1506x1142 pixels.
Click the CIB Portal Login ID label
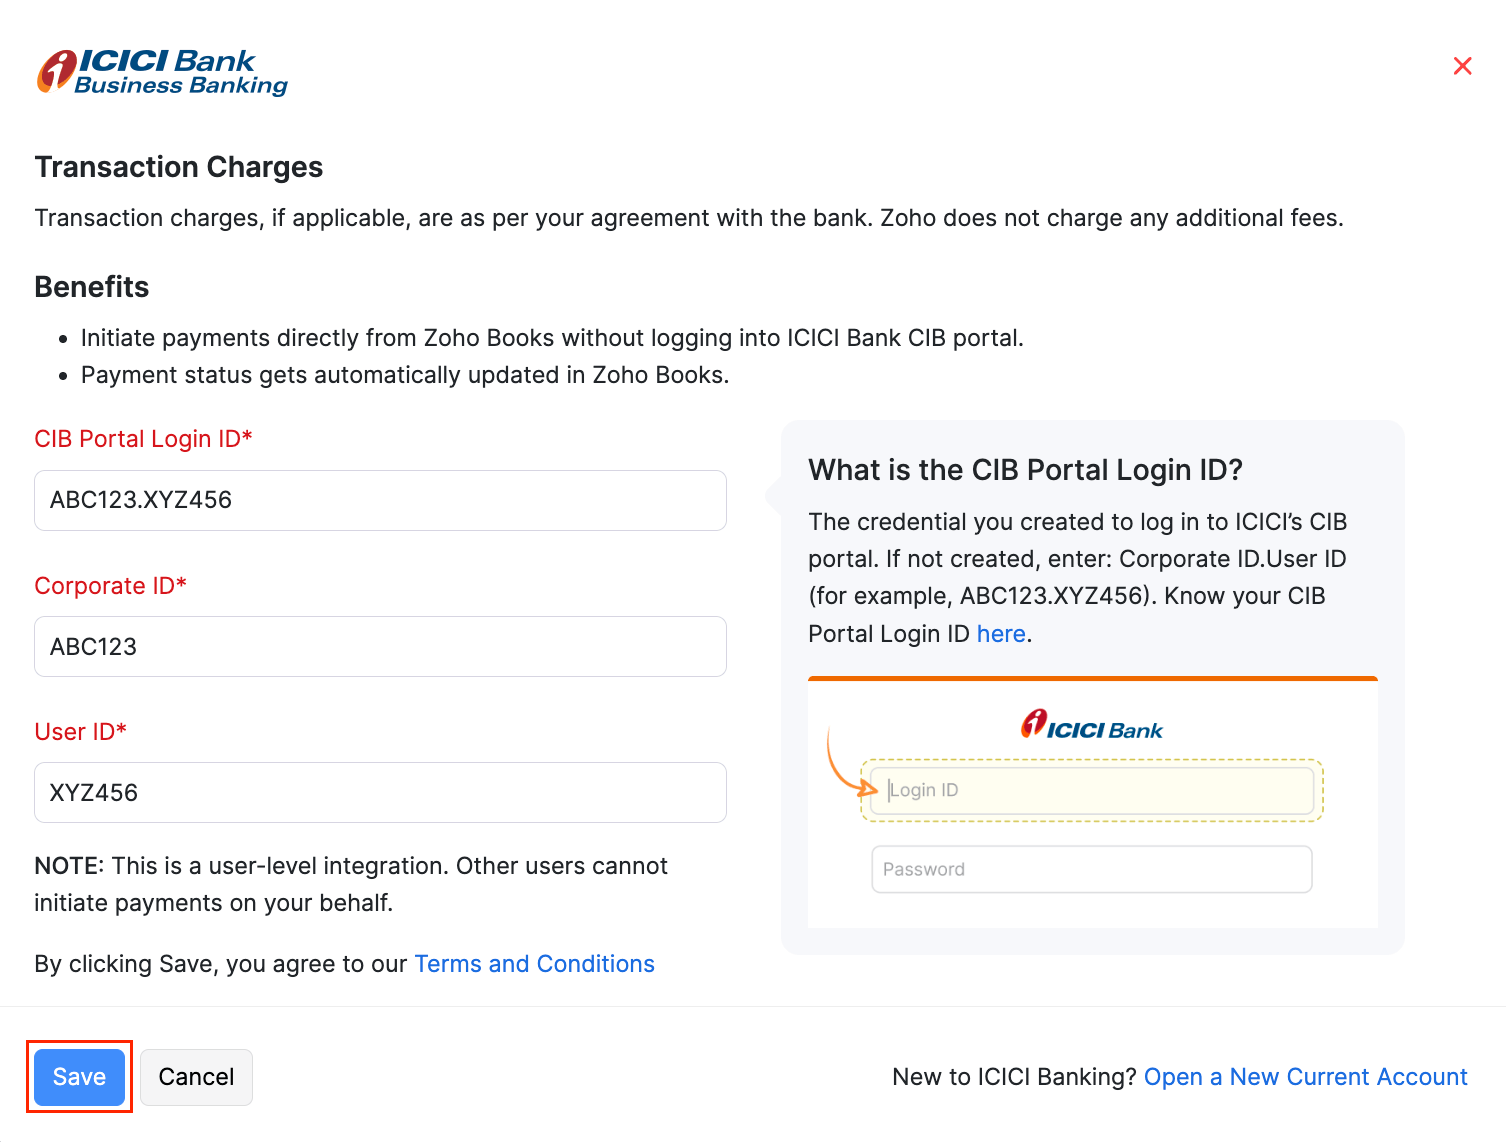coord(143,439)
